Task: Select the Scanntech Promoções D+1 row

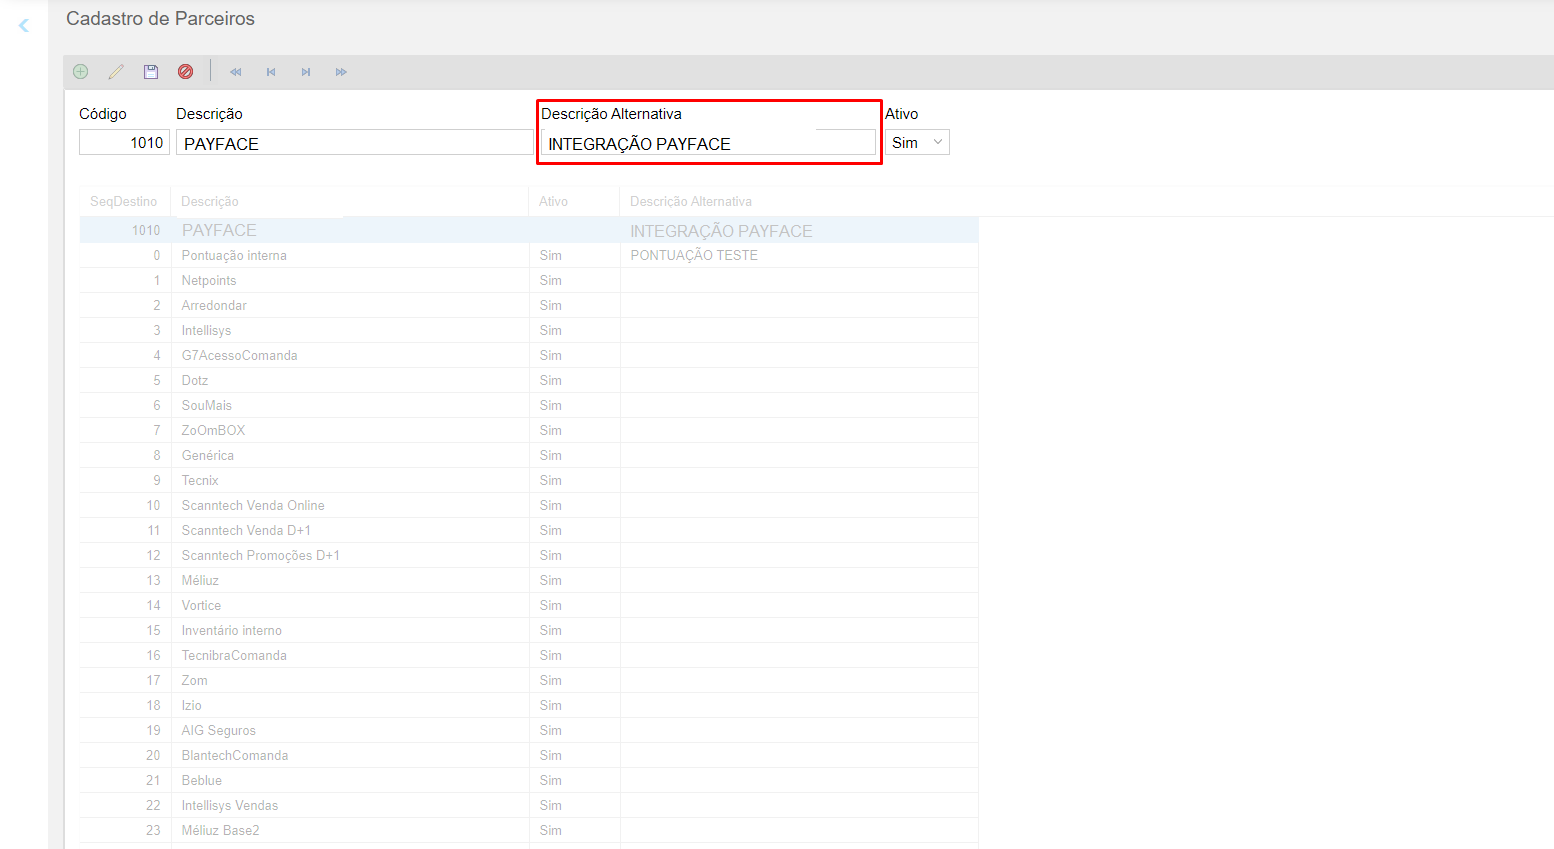Action: [529, 555]
